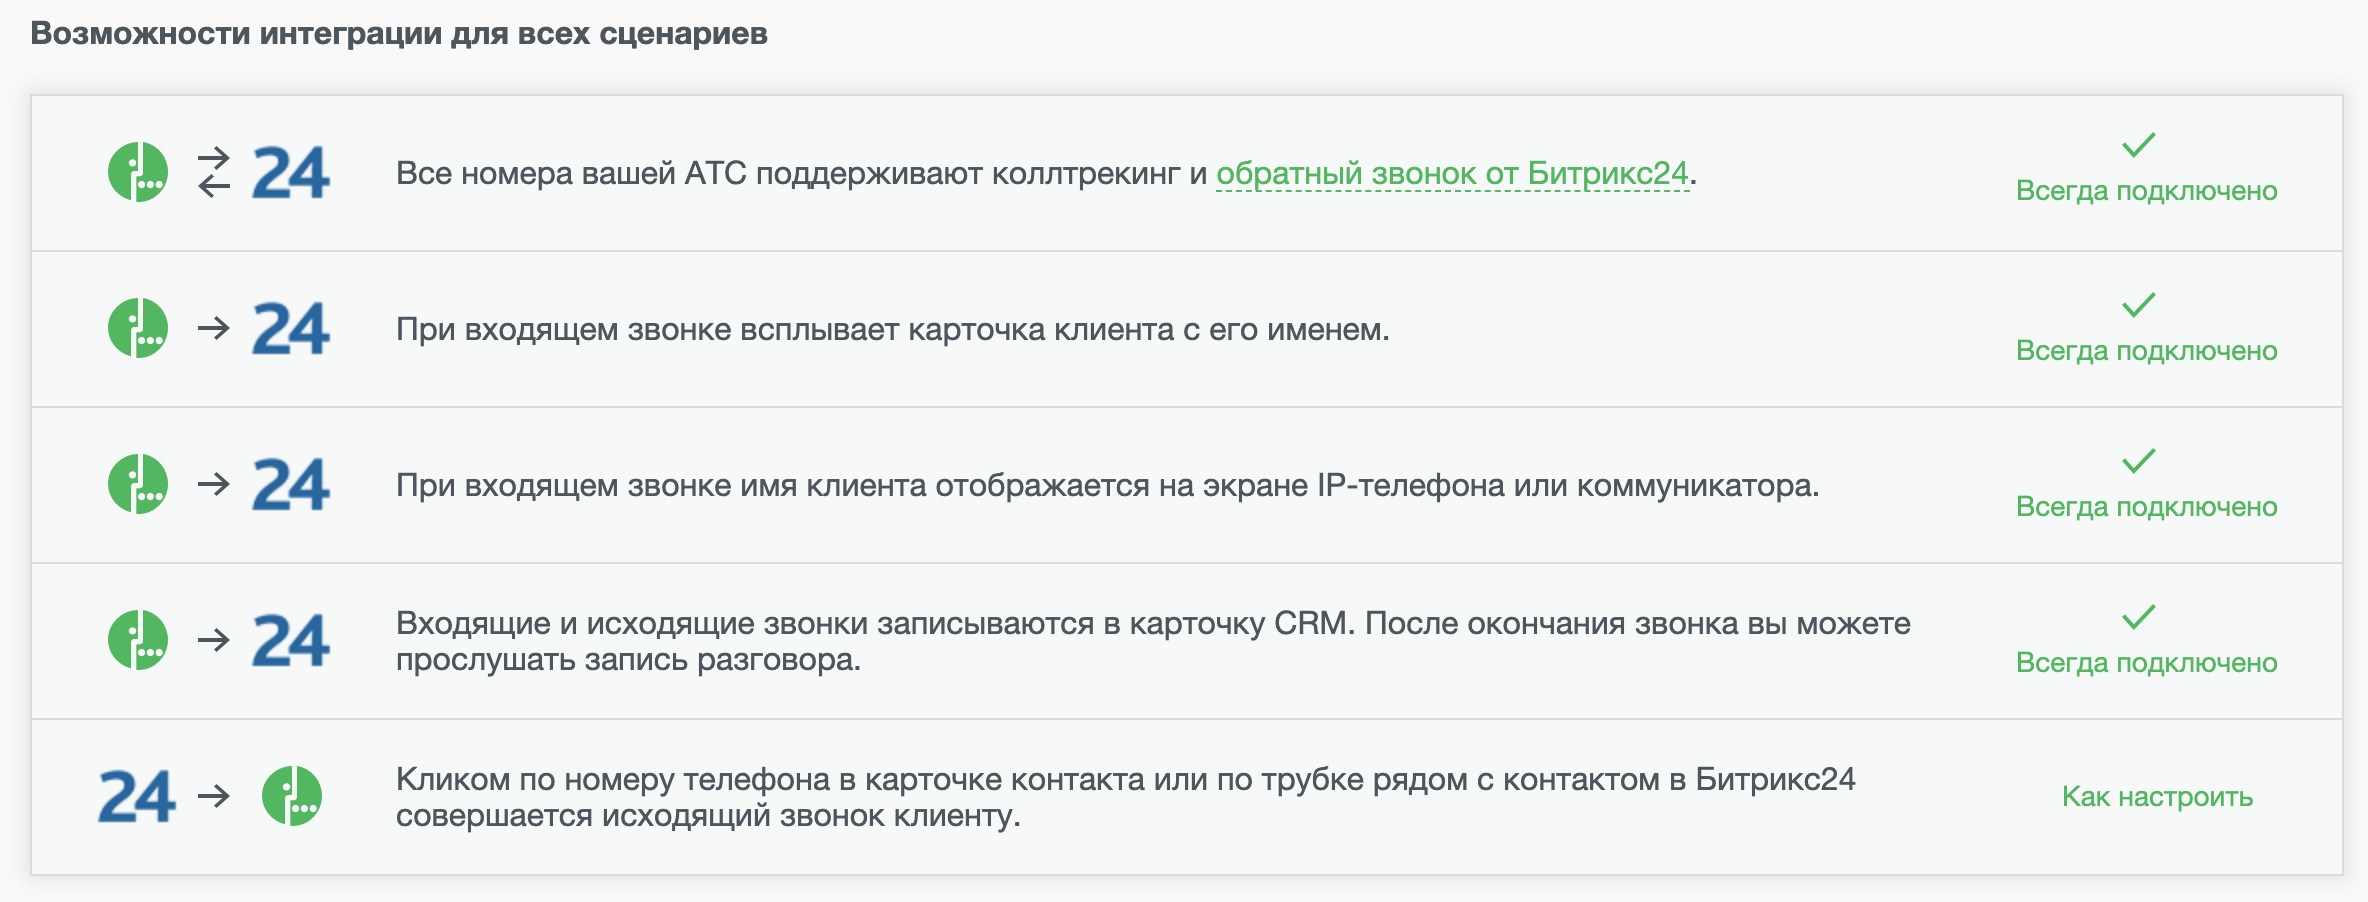Click the green checkmark in the CRM call recording row
This screenshot has height=902, width=2368.
2138,617
